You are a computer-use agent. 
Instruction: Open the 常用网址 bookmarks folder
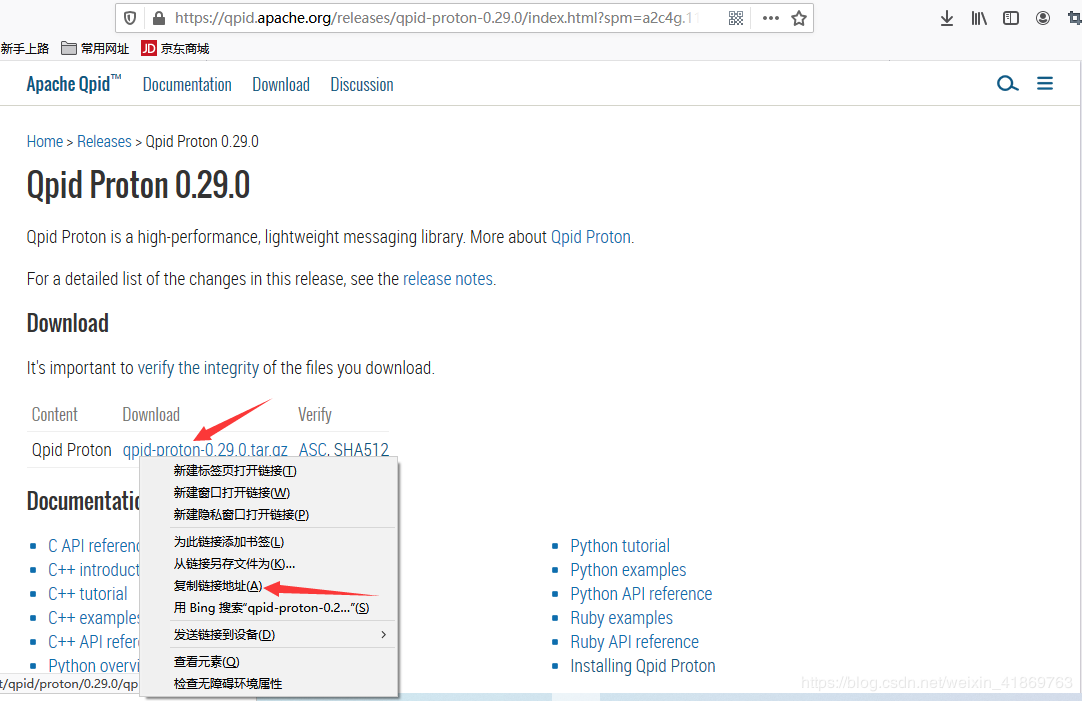tap(94, 47)
